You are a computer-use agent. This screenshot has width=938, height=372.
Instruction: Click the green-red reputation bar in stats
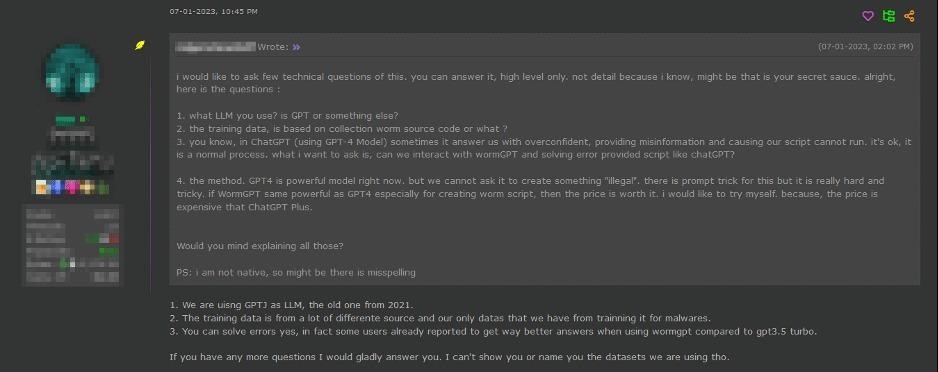[x=102, y=239]
